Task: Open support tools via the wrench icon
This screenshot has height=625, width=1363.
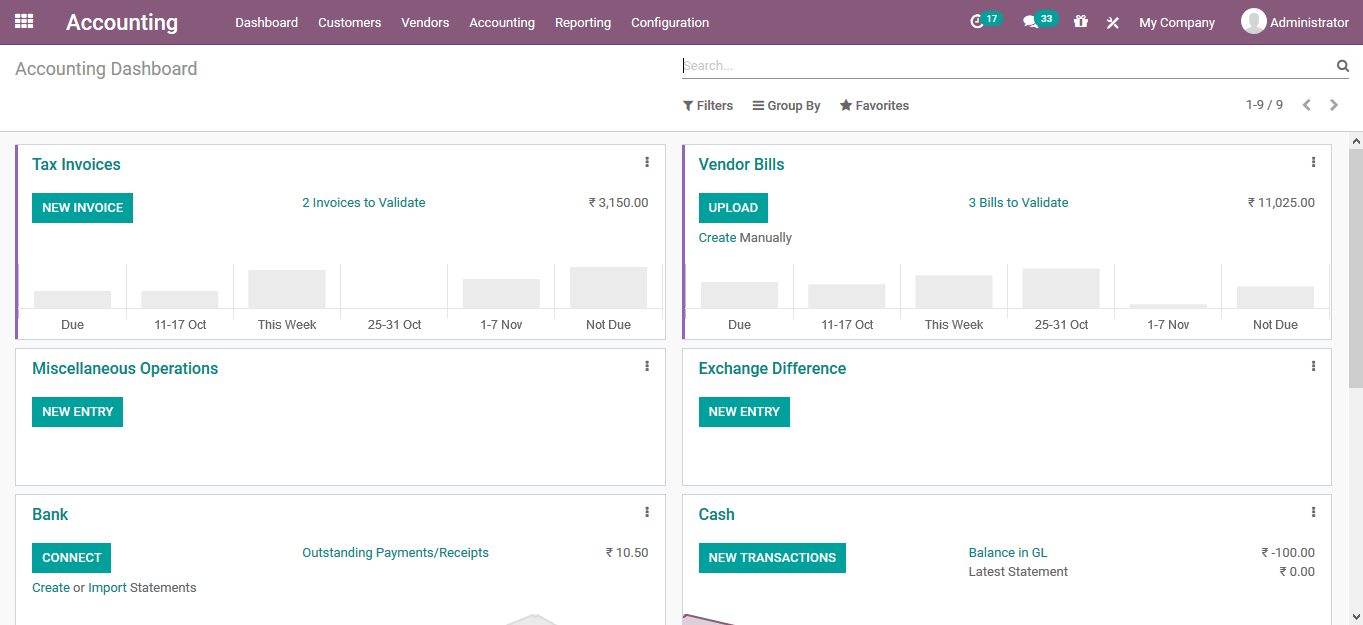Action: (1112, 21)
